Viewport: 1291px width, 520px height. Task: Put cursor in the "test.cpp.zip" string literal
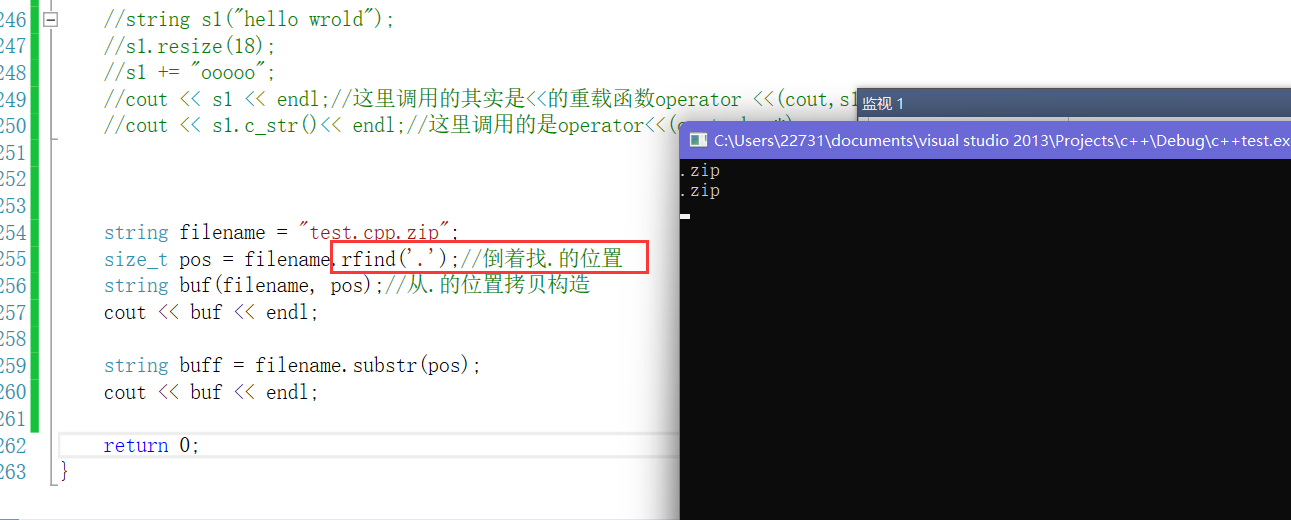pyautogui.click(x=377, y=233)
